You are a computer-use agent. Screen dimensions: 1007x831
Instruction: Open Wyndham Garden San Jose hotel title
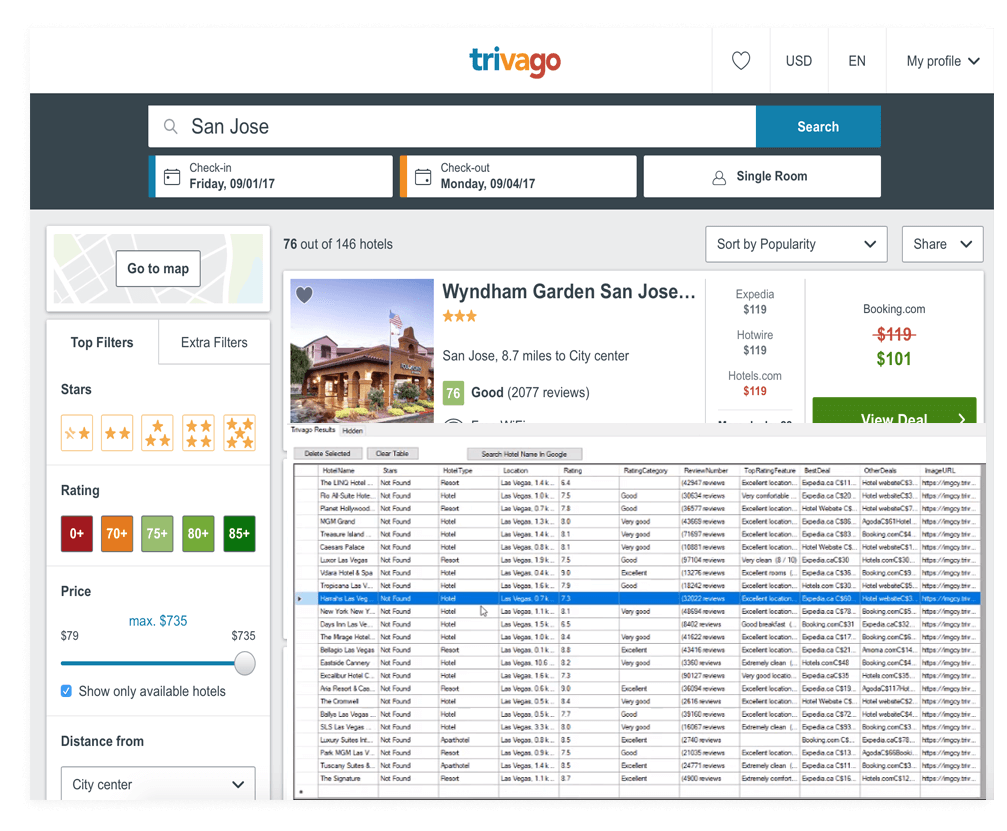point(568,292)
